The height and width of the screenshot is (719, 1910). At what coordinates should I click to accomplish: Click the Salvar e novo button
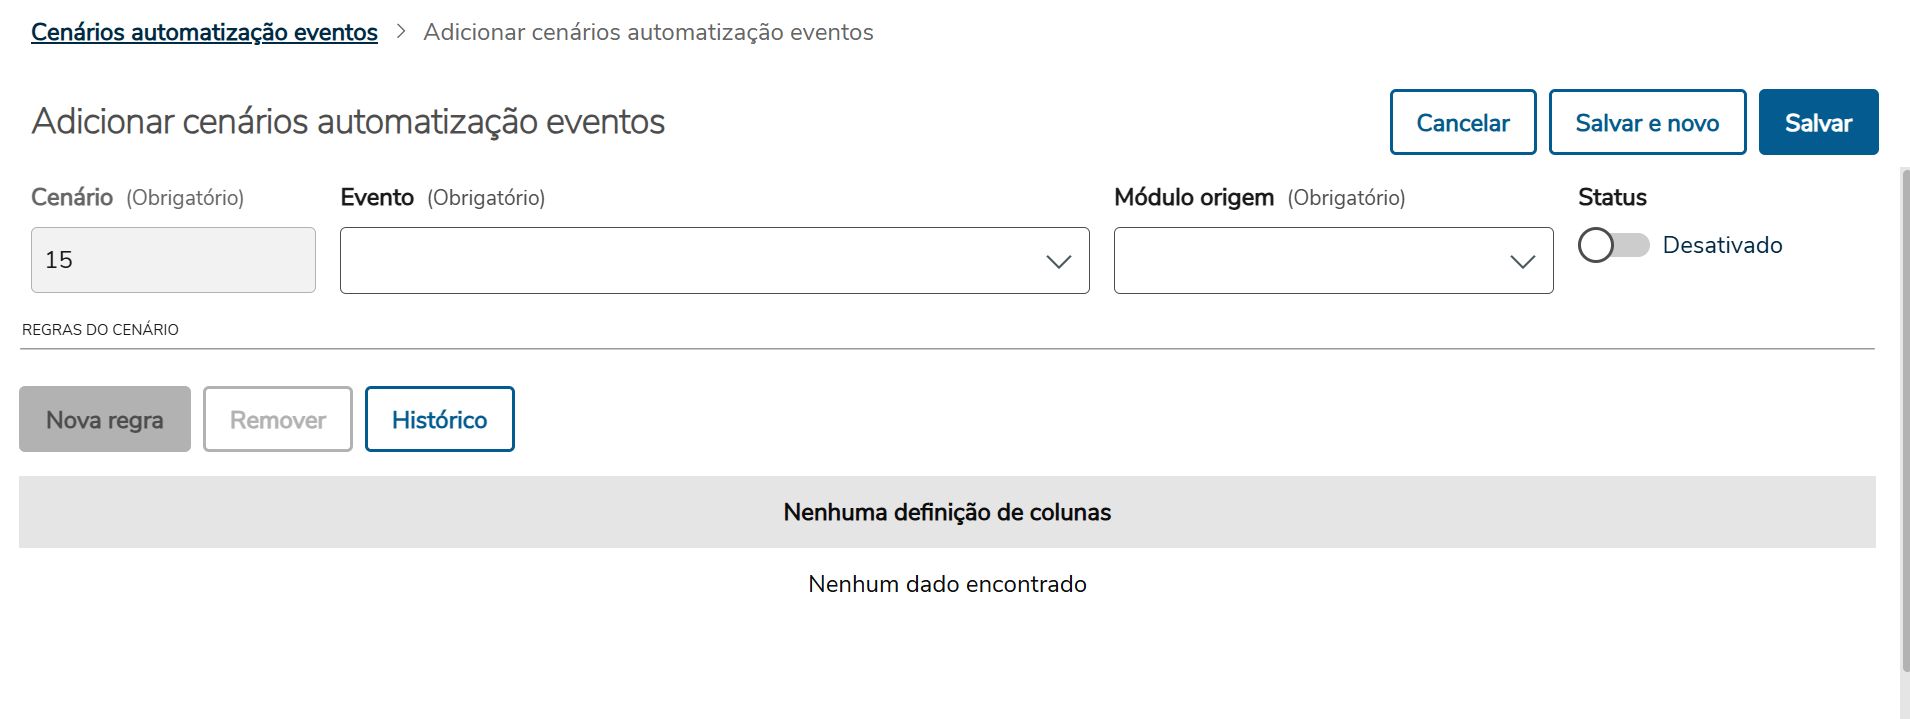point(1646,122)
